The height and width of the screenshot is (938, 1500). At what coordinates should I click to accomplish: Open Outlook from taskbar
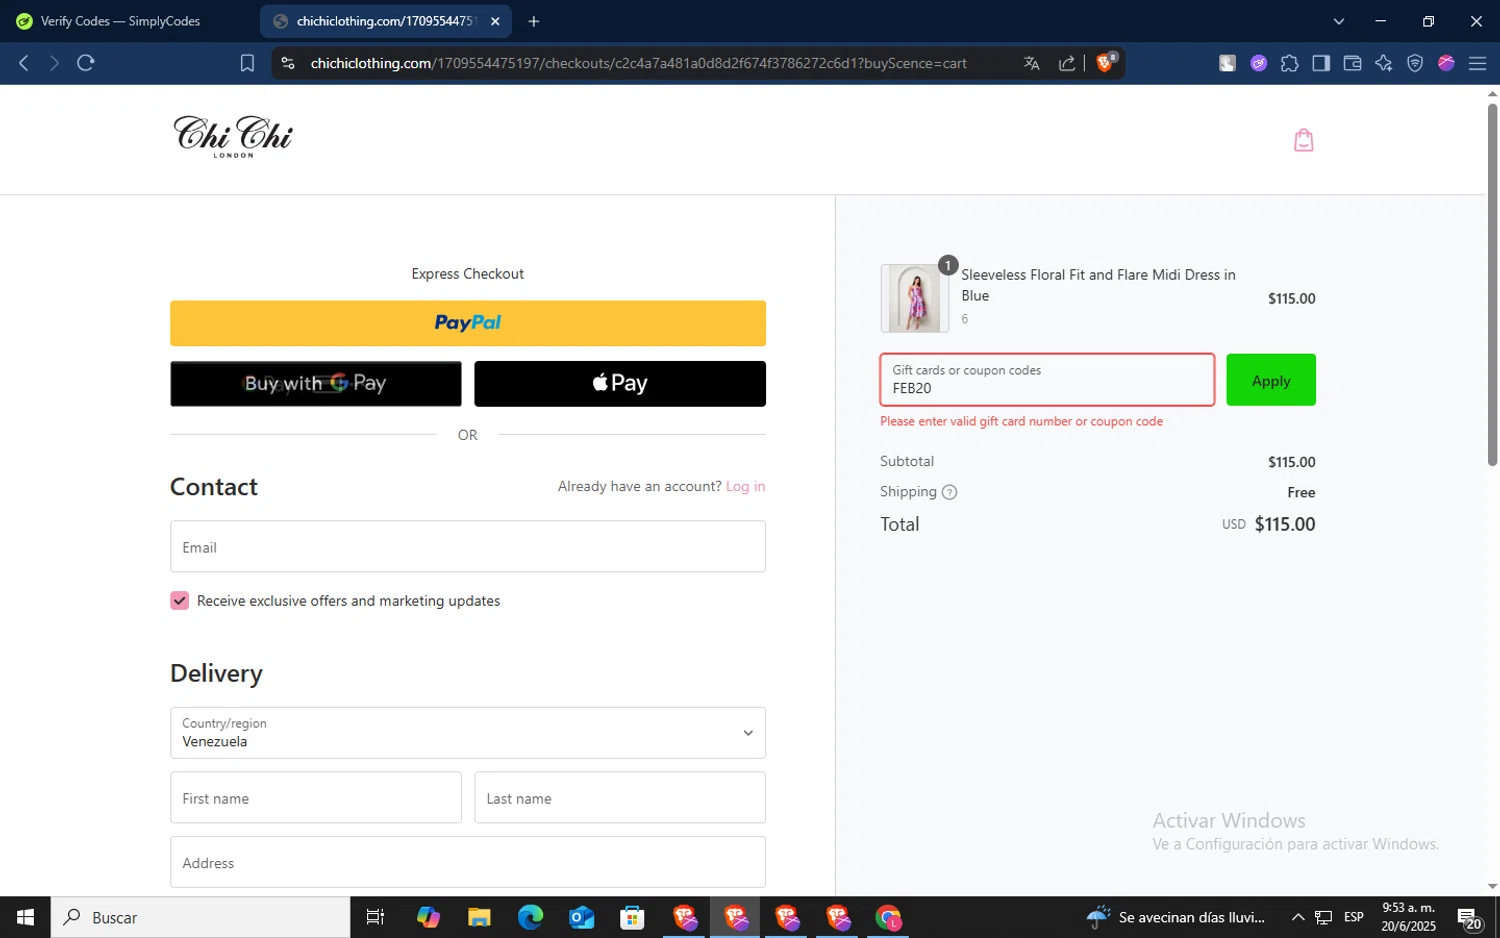click(x=581, y=917)
